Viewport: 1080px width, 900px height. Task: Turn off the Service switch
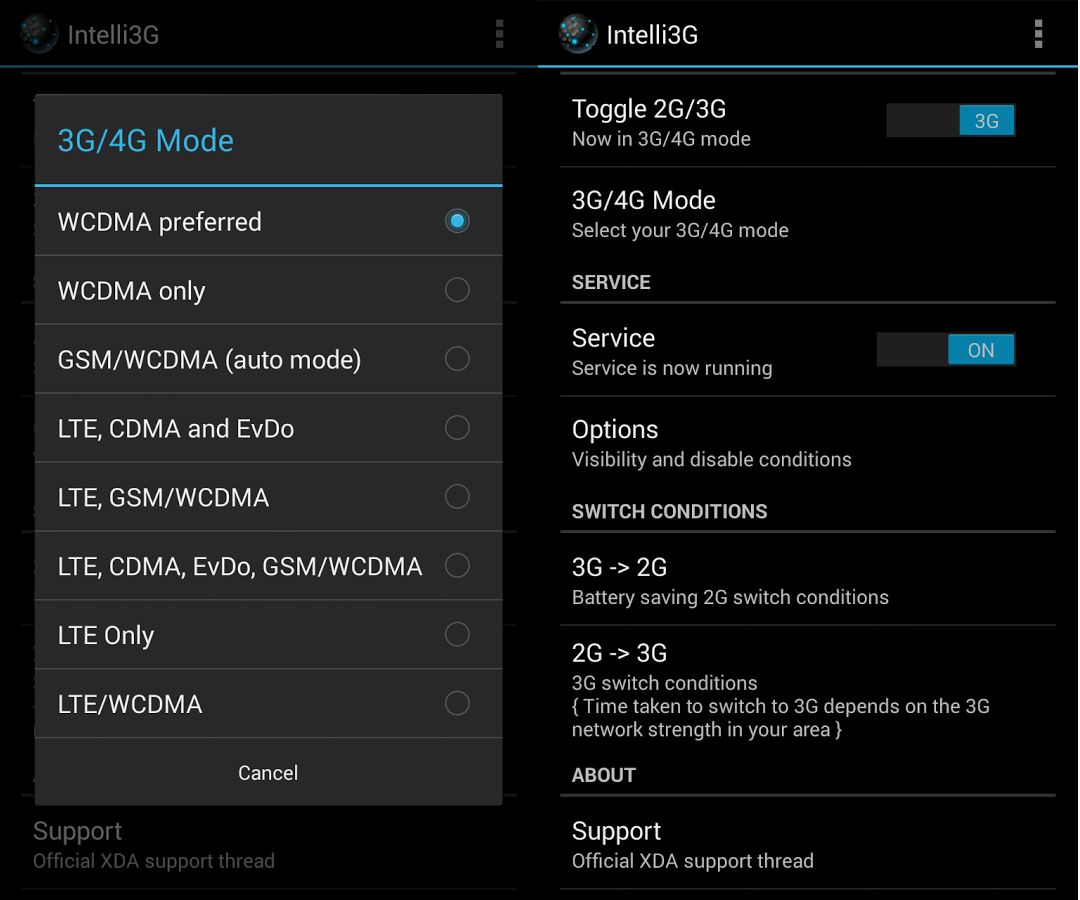(946, 350)
